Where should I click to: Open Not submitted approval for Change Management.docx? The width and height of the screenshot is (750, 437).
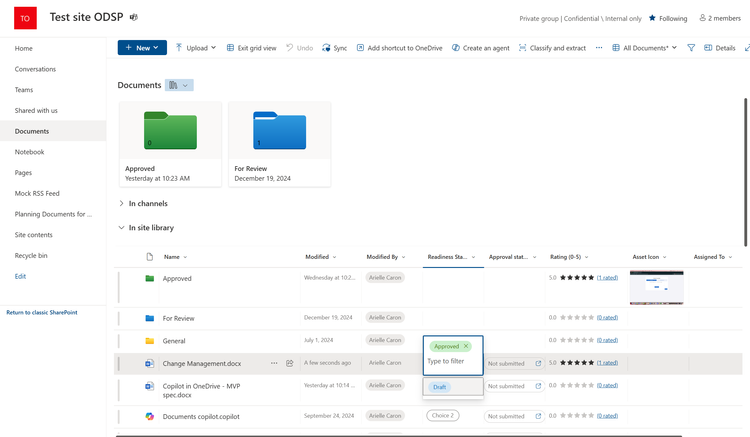(x=515, y=363)
